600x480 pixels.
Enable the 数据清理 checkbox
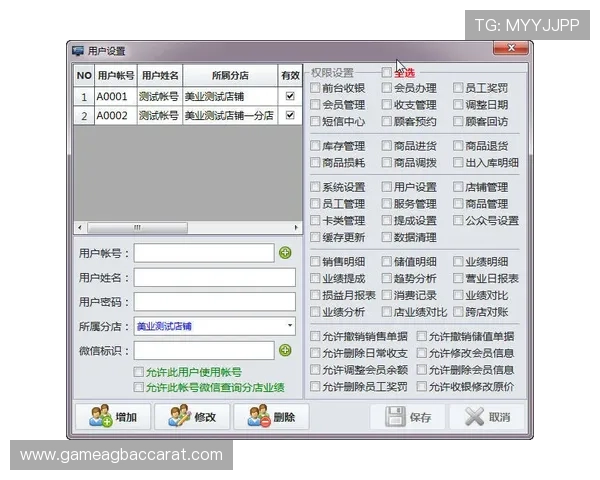pos(386,237)
